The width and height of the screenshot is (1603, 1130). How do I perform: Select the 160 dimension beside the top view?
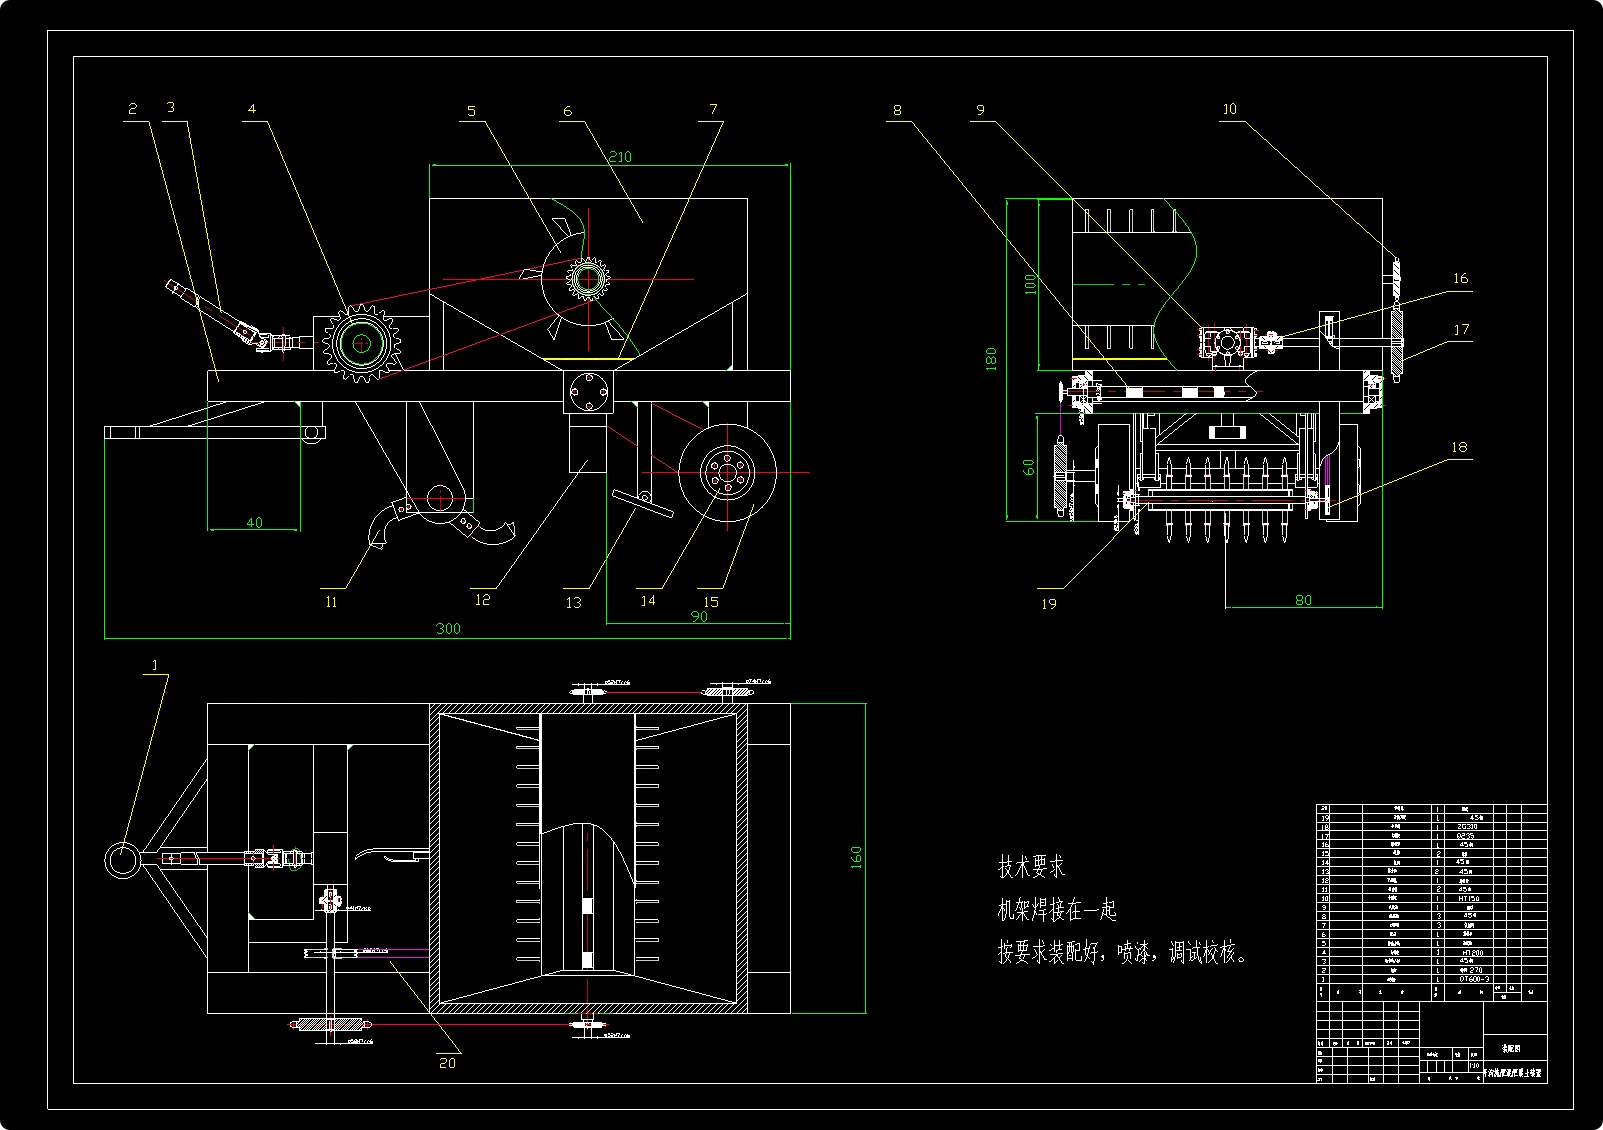pyautogui.click(x=856, y=857)
